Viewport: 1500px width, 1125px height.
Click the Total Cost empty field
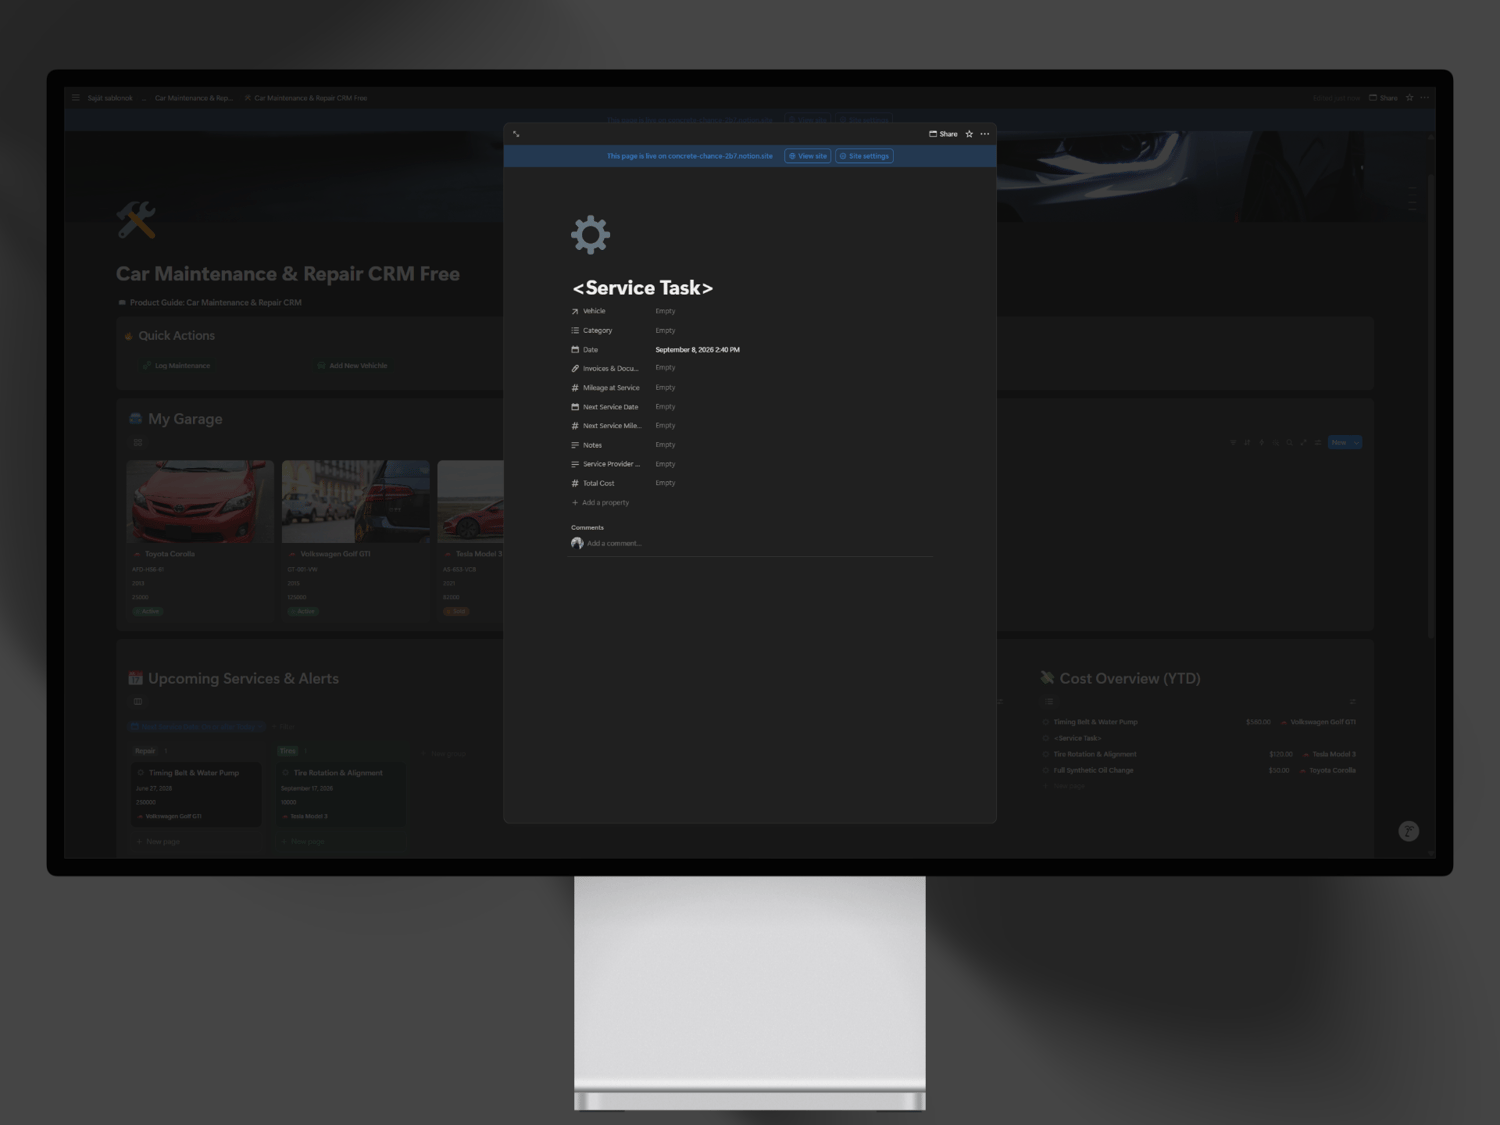pyautogui.click(x=665, y=483)
